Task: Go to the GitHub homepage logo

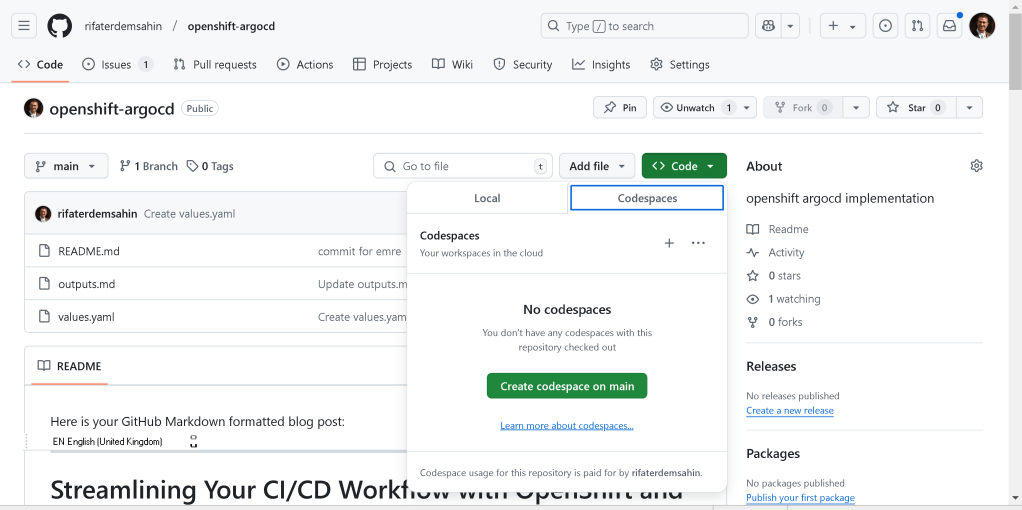Action: pyautogui.click(x=60, y=26)
